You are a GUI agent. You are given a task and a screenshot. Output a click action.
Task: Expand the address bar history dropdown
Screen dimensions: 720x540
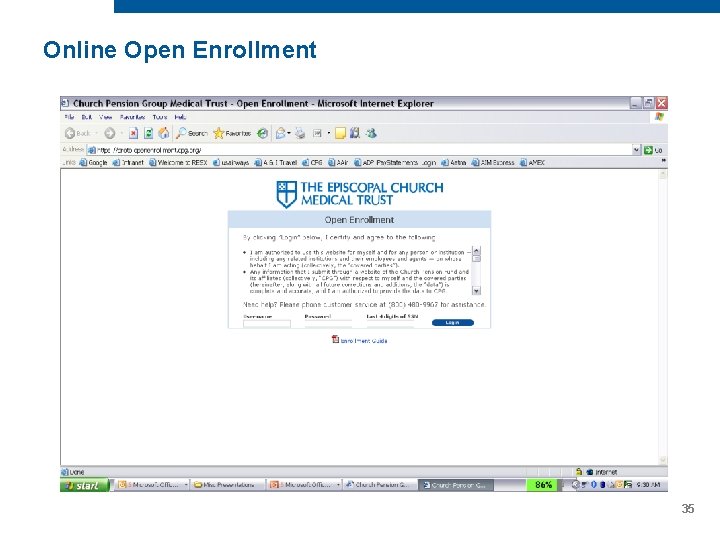[x=636, y=150]
